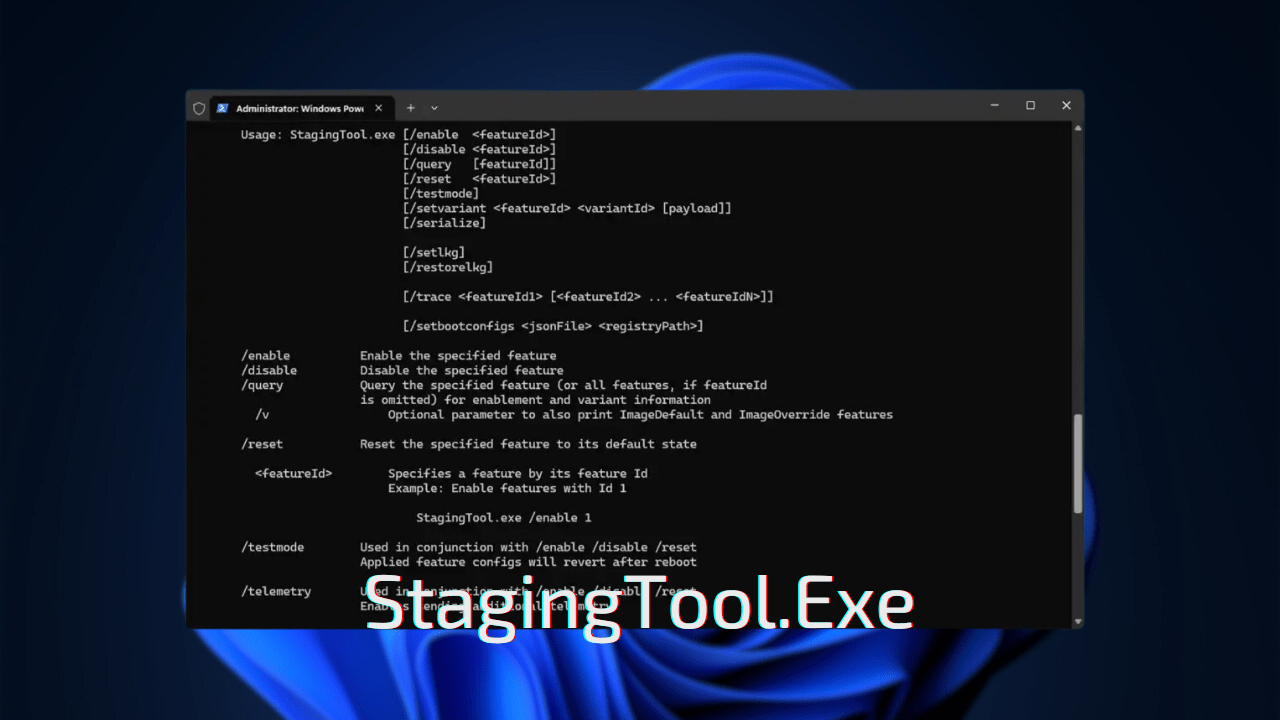Screen dimensions: 1280x720
Task: Click the "[/setlkg]" usage line
Action: 434,252
